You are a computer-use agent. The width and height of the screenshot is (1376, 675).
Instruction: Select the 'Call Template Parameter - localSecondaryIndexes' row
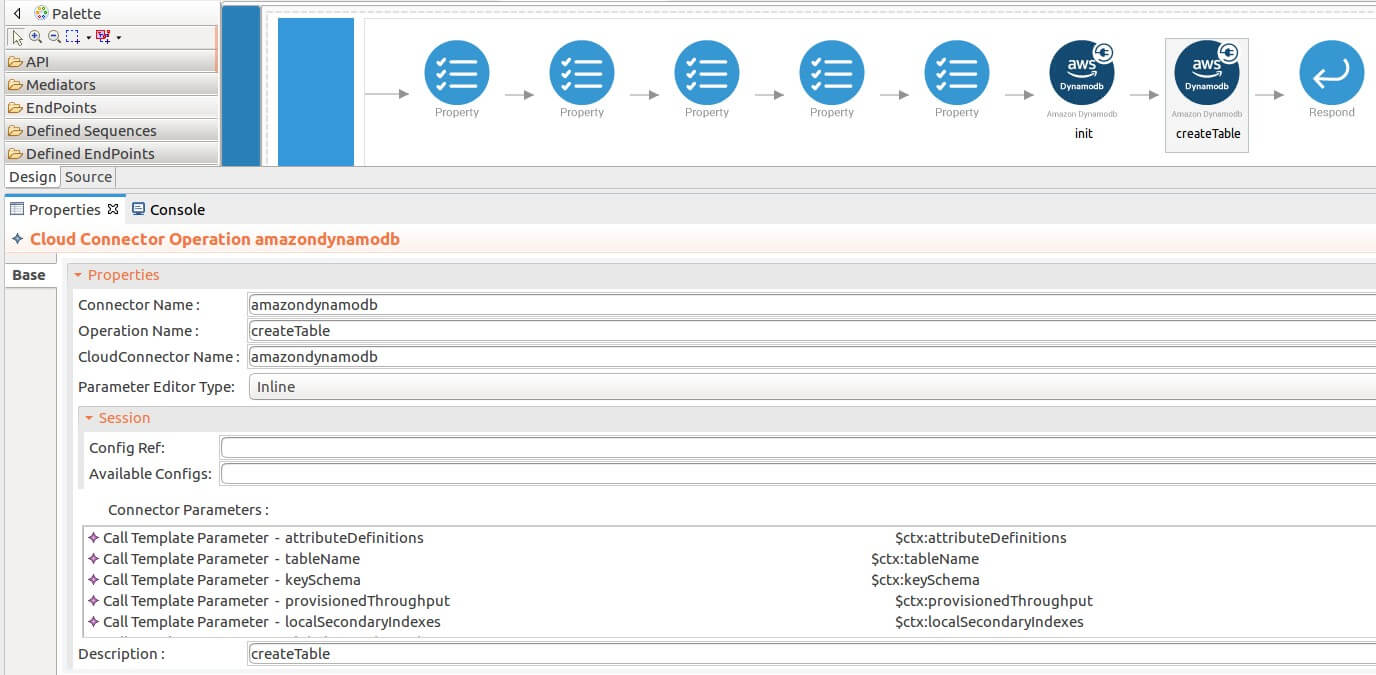coord(730,622)
